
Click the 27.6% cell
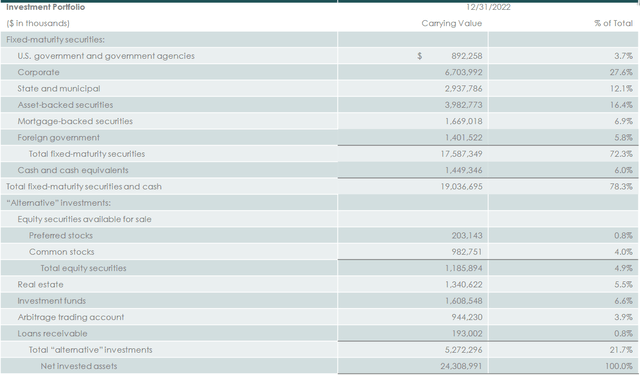(621, 72)
